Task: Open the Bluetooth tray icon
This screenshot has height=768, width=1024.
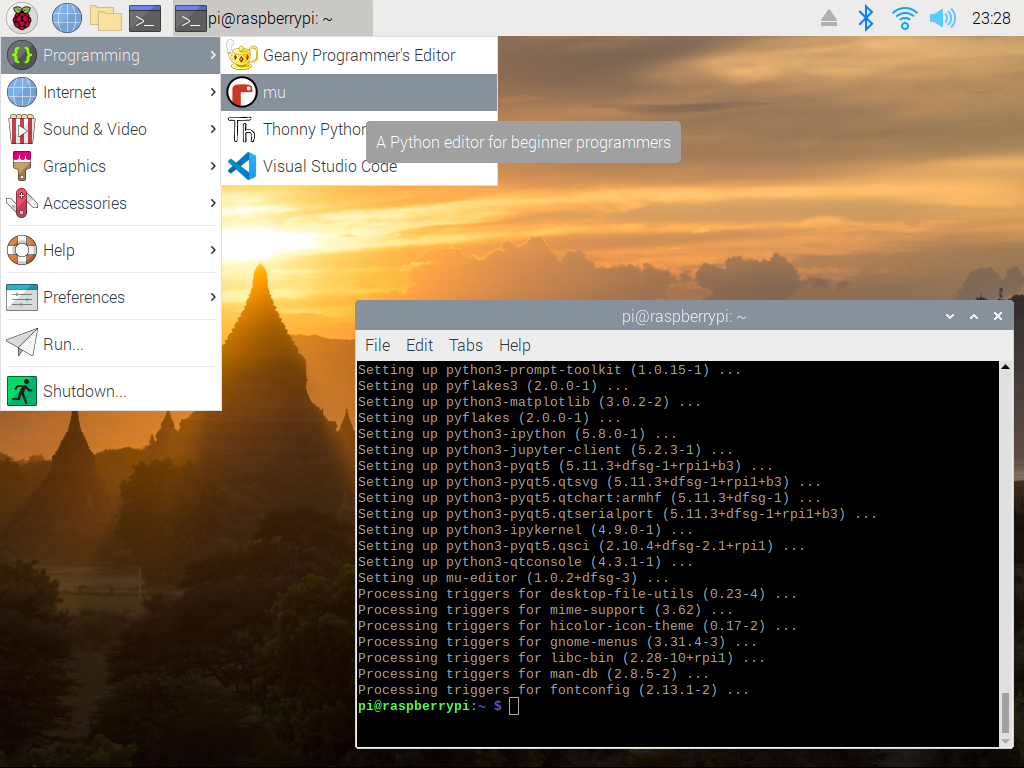Action: click(x=865, y=18)
